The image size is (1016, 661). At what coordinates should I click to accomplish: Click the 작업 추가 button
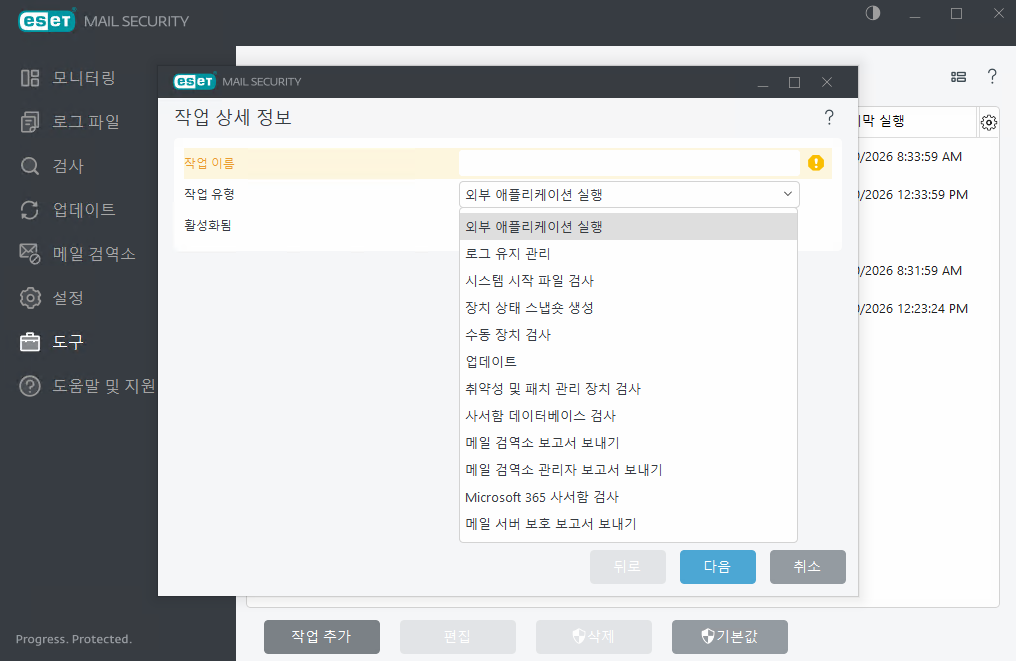(x=321, y=637)
